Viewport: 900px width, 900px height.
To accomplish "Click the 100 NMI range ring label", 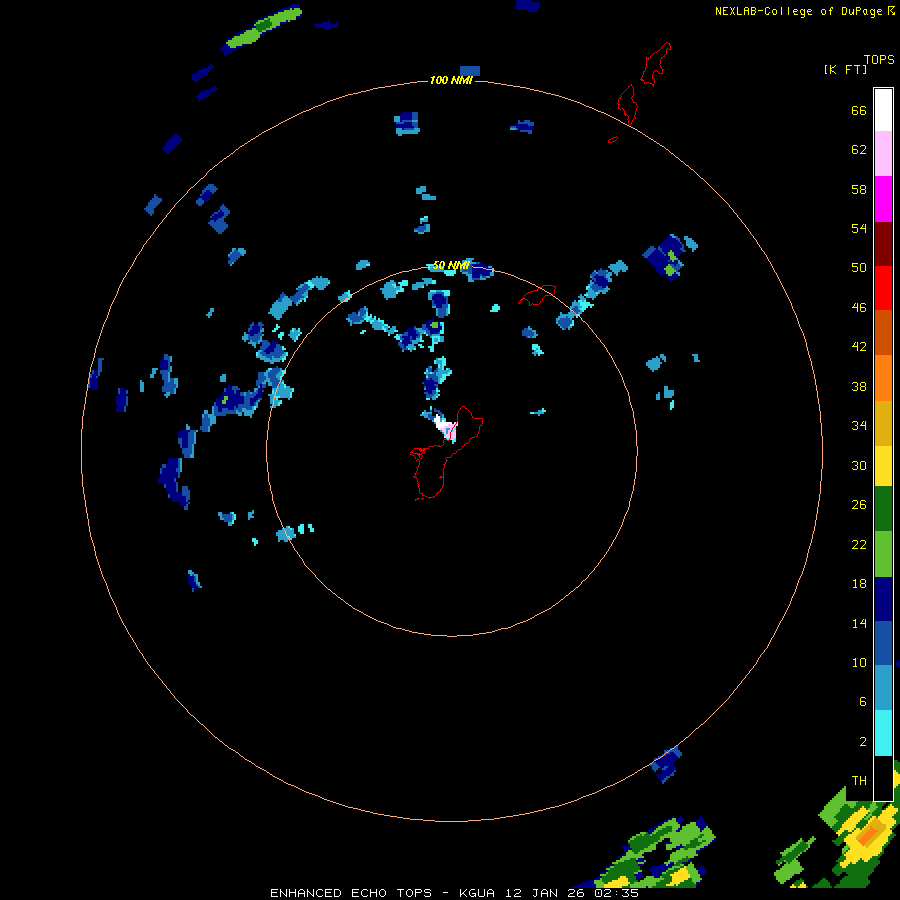I will click(451, 80).
